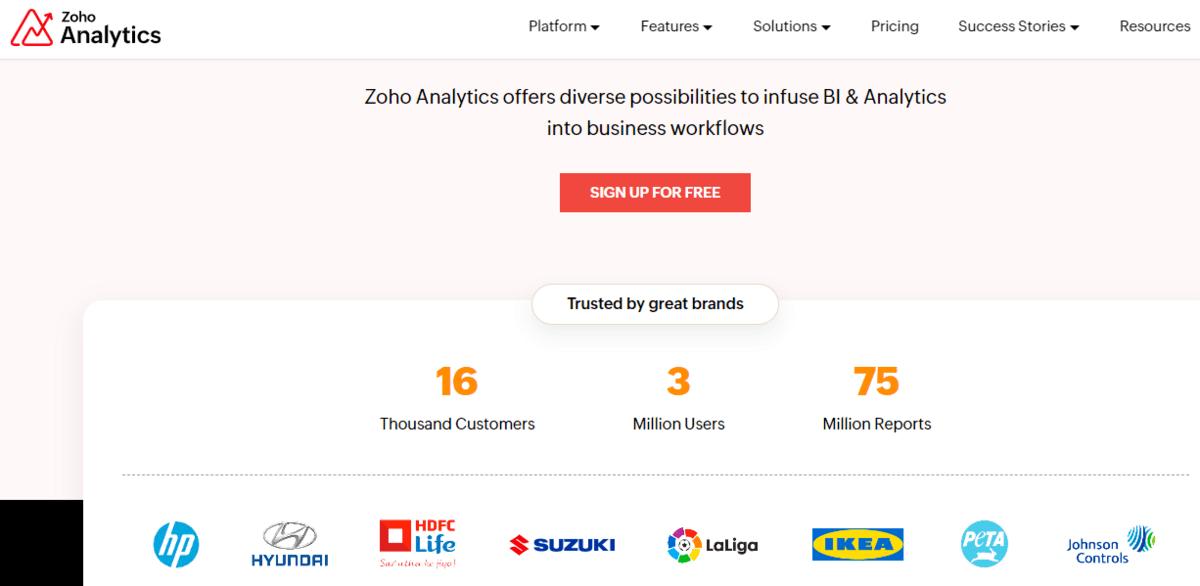
Task: Click the Zoho Analytics logo
Action: pyautogui.click(x=85, y=28)
